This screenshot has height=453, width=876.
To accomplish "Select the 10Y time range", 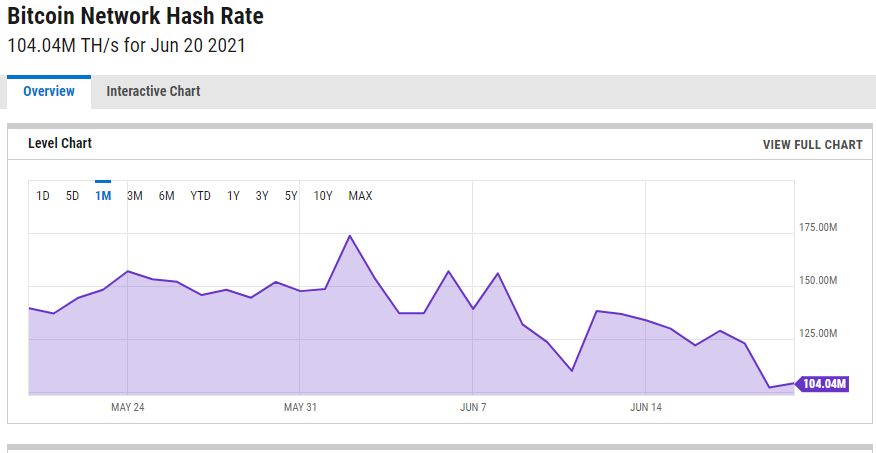I will 323,196.
